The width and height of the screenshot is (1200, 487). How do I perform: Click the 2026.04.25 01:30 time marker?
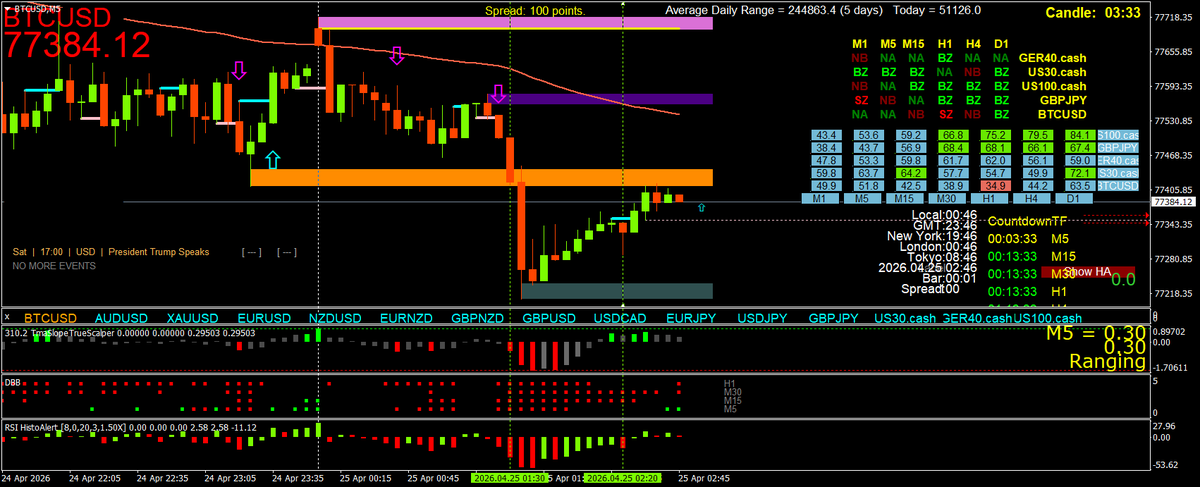(510, 479)
